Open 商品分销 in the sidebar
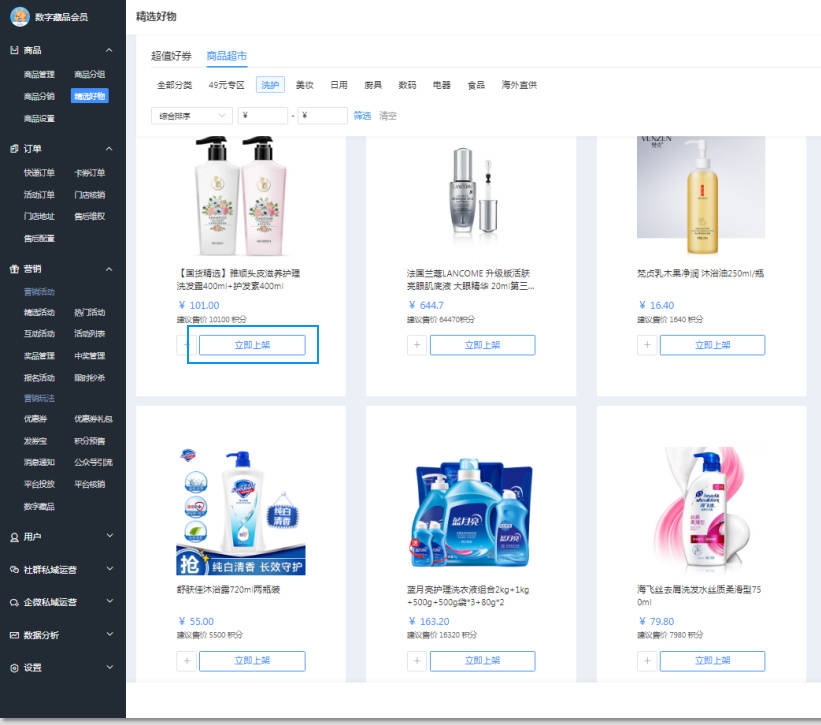 point(39,96)
